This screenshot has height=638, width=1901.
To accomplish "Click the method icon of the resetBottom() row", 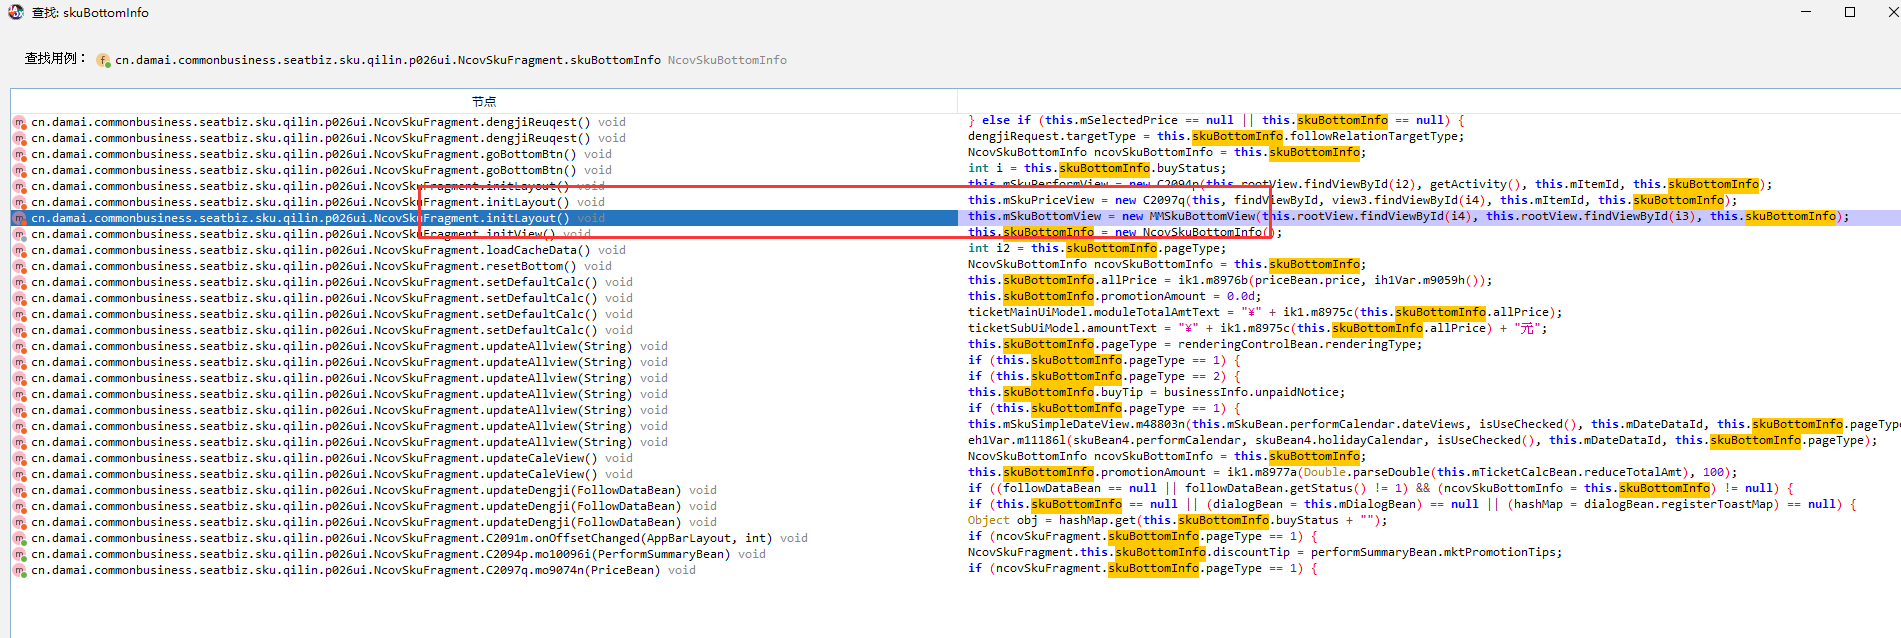I will (x=19, y=267).
